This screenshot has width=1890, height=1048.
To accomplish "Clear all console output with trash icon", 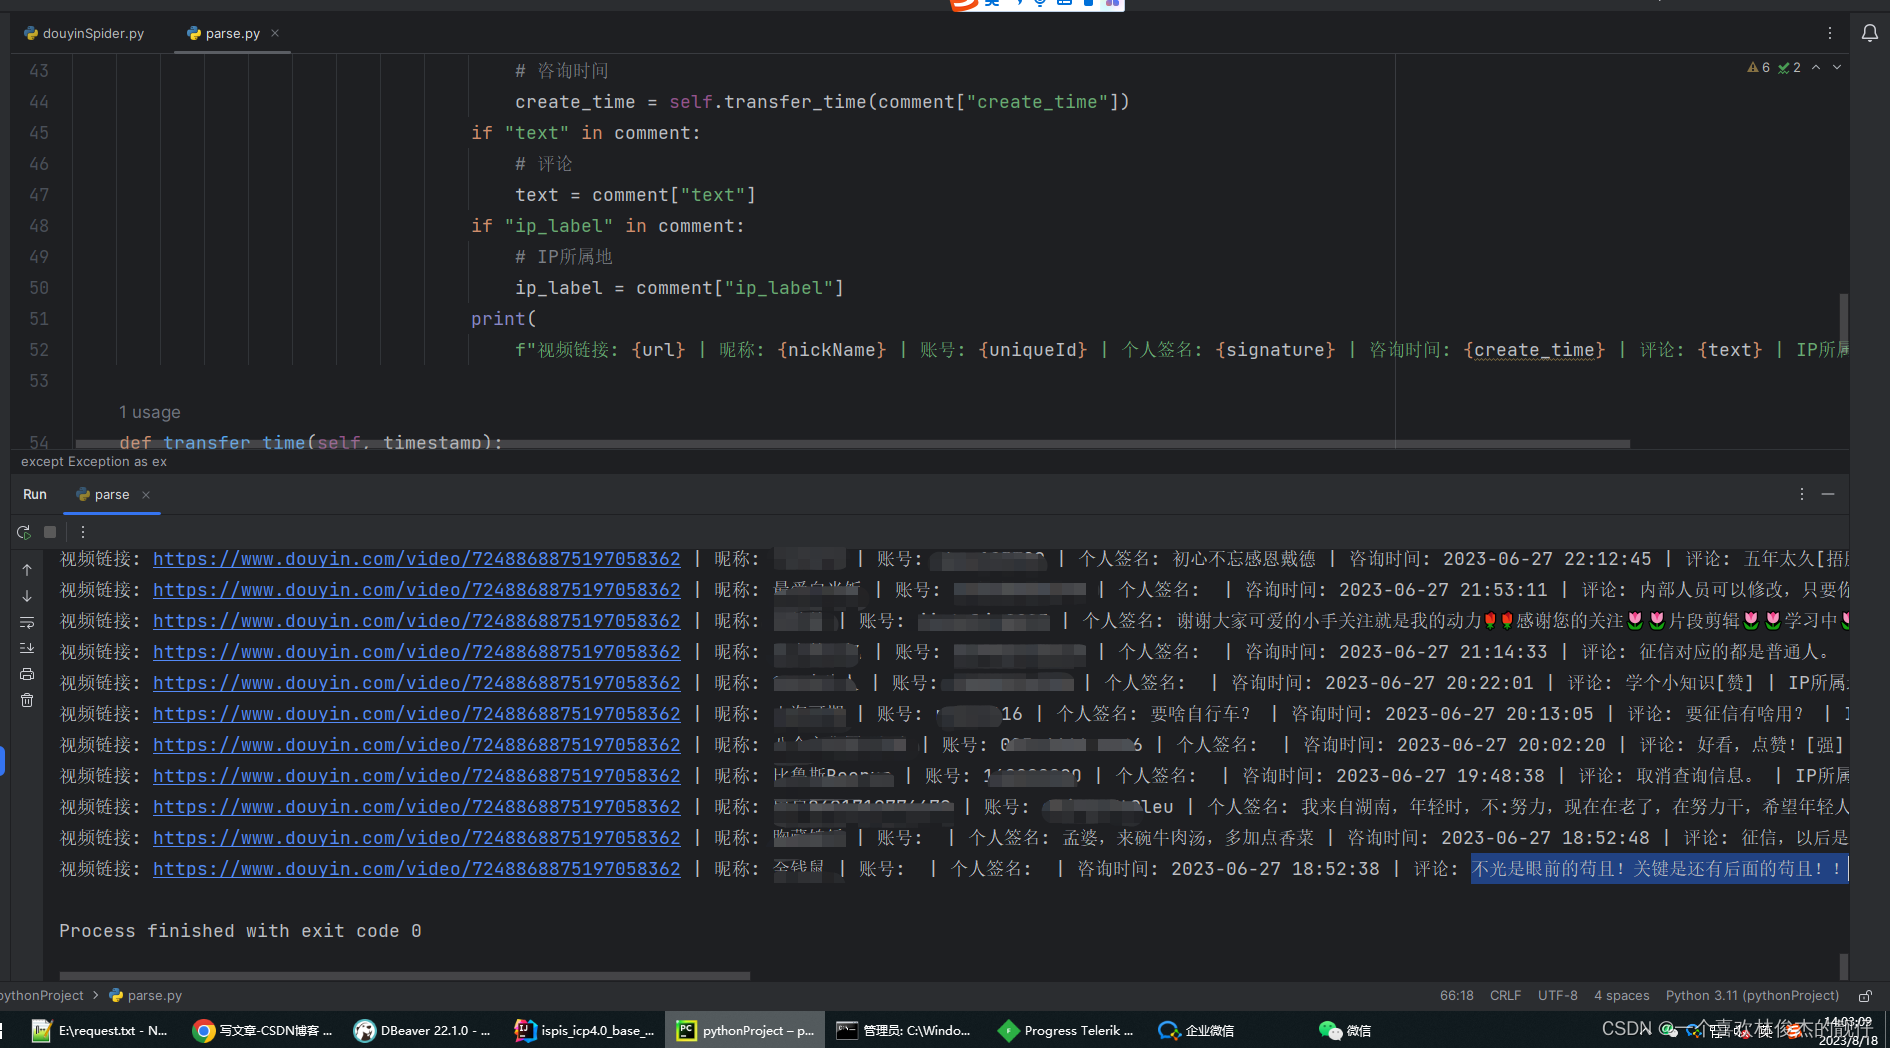I will pyautogui.click(x=27, y=700).
